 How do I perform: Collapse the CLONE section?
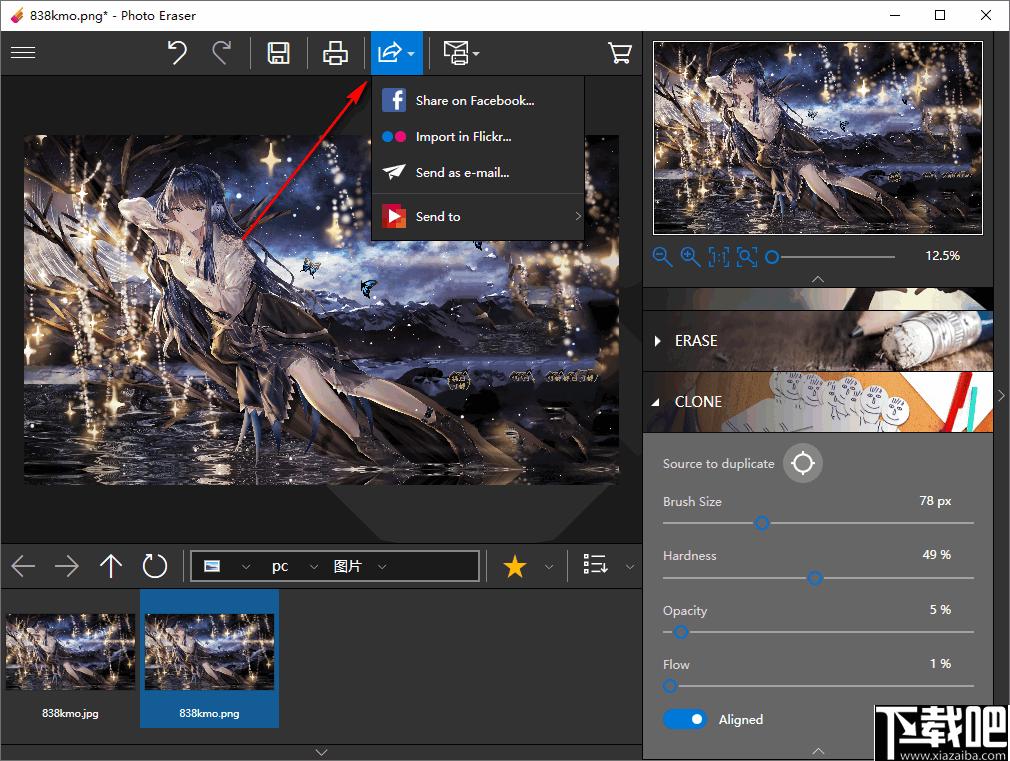(x=818, y=401)
